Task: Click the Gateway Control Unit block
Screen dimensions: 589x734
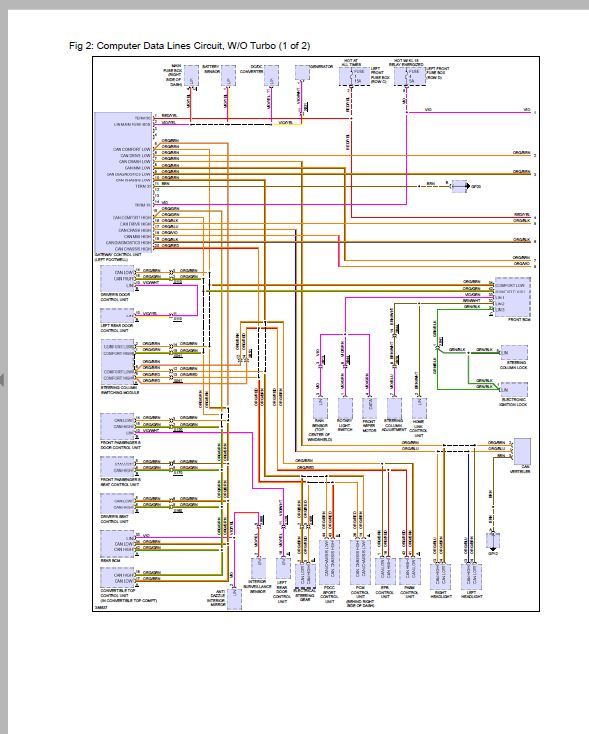Action: click(124, 183)
